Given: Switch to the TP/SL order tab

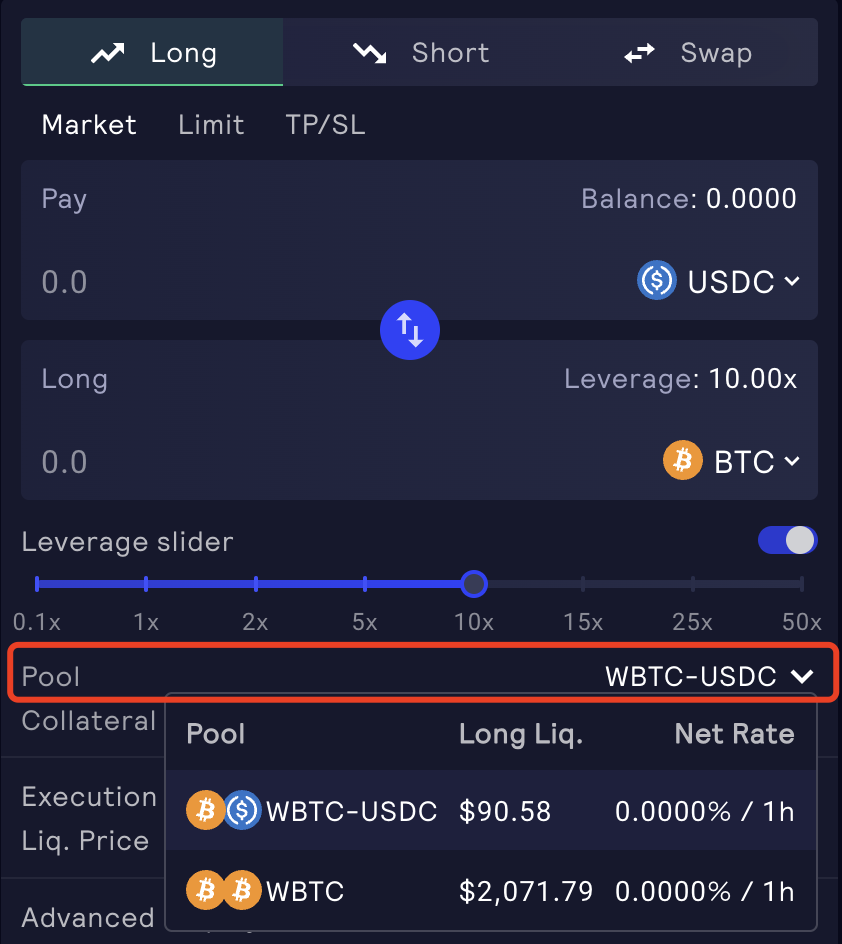Looking at the screenshot, I should click(x=325, y=125).
